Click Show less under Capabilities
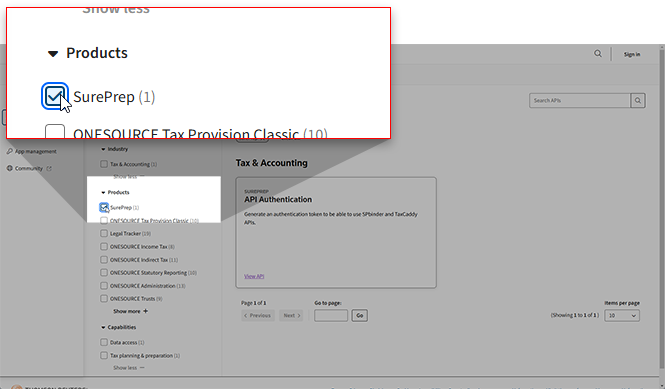This screenshot has width=665, height=389. pyautogui.click(x=129, y=368)
